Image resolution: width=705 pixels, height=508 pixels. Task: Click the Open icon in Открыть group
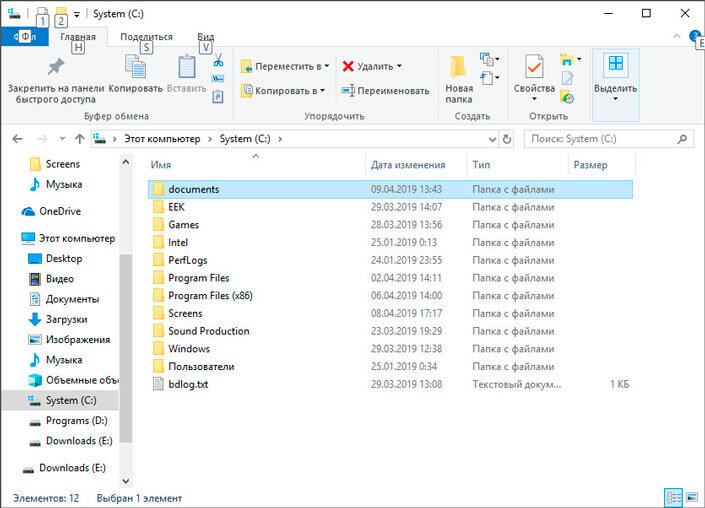click(x=567, y=59)
